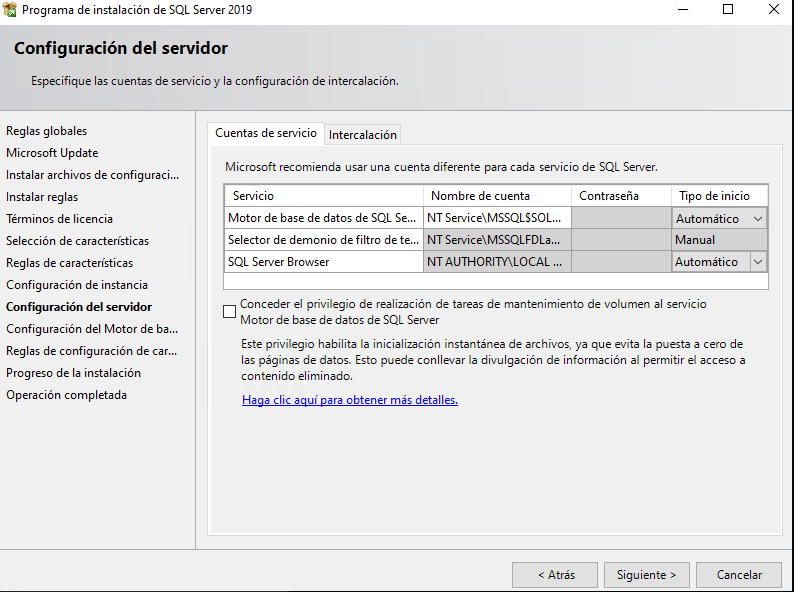This screenshot has height=592, width=794.
Task: Open startup type dropdown for SQL Server Browser
Action: [x=758, y=262]
